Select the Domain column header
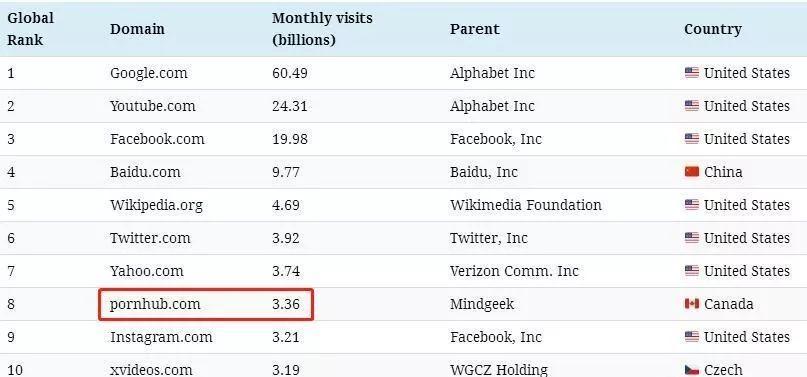This screenshot has height=377, width=807. click(x=137, y=29)
